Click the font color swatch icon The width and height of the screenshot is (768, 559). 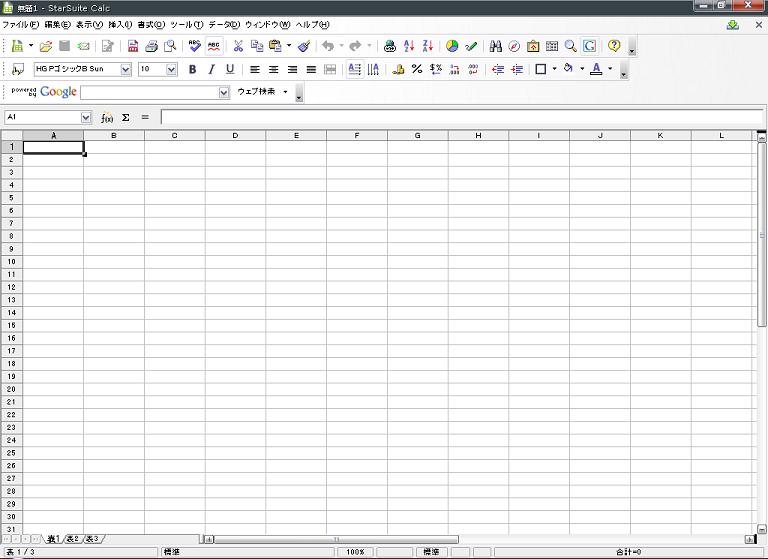(x=596, y=70)
